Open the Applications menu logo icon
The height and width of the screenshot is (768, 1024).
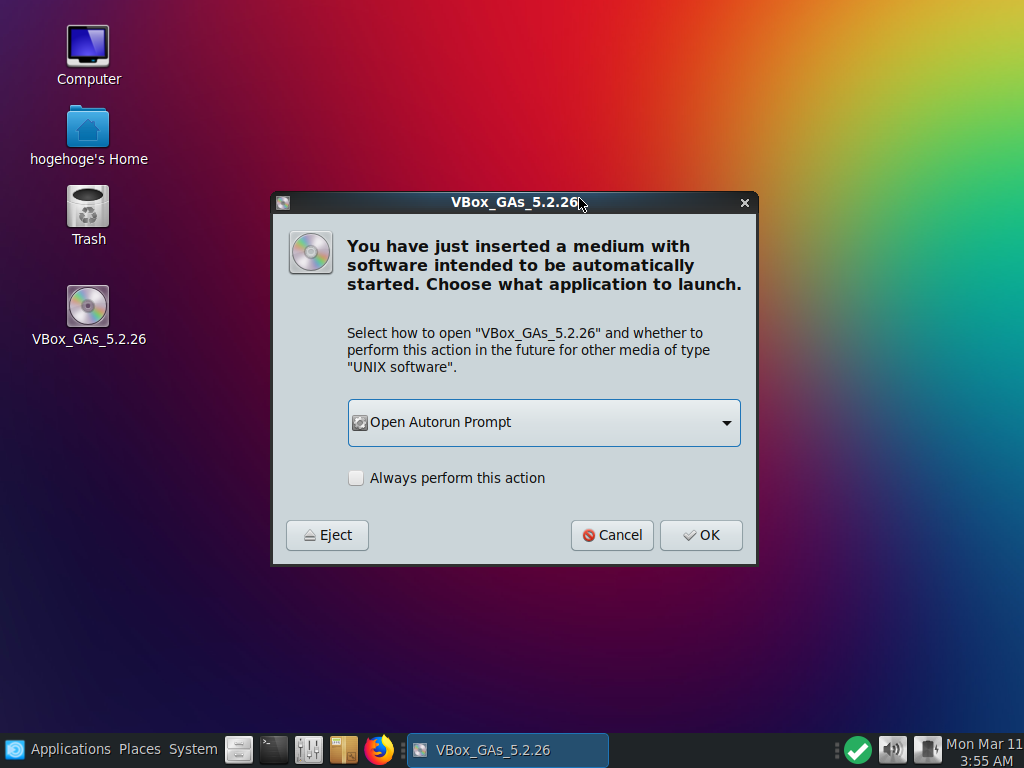click(15, 750)
